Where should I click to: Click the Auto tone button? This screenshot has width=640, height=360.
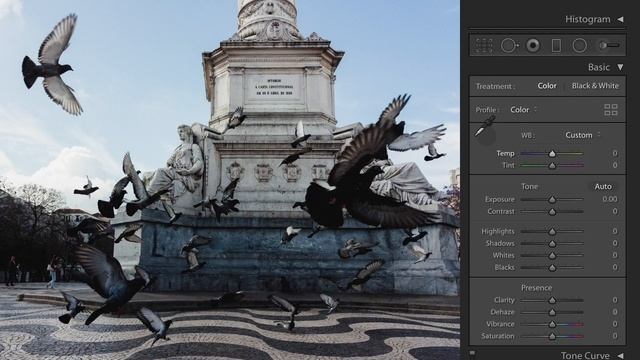(603, 186)
